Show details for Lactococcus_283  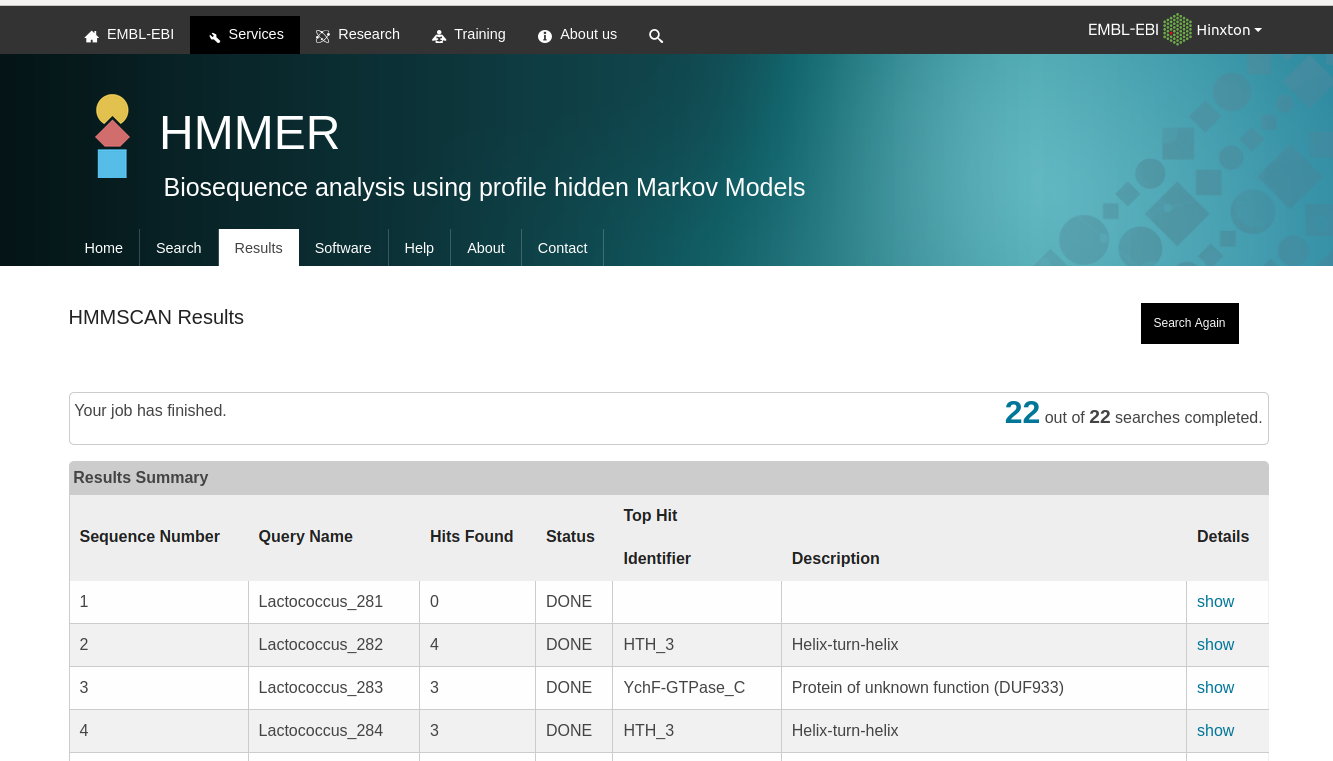[x=1215, y=688]
